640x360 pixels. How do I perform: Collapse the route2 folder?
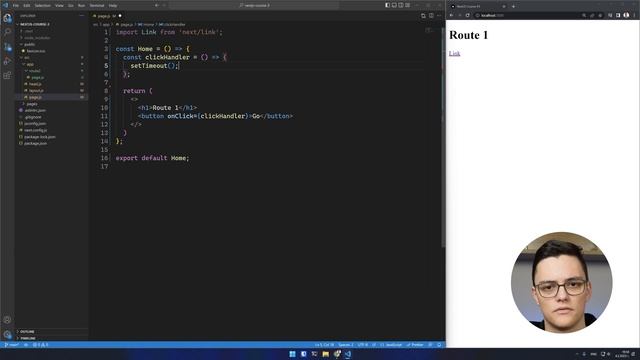[x=52, y=71]
